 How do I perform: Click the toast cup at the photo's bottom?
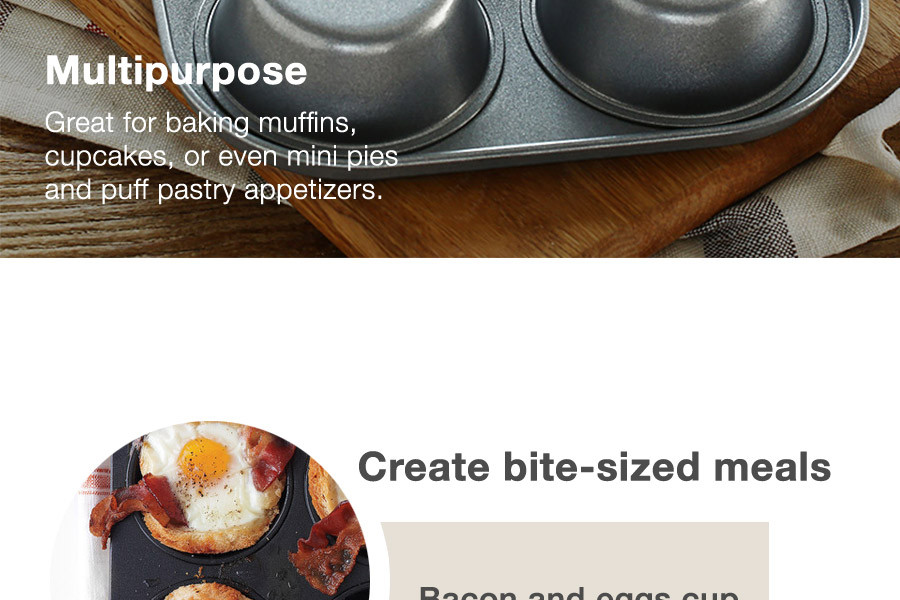(x=207, y=591)
